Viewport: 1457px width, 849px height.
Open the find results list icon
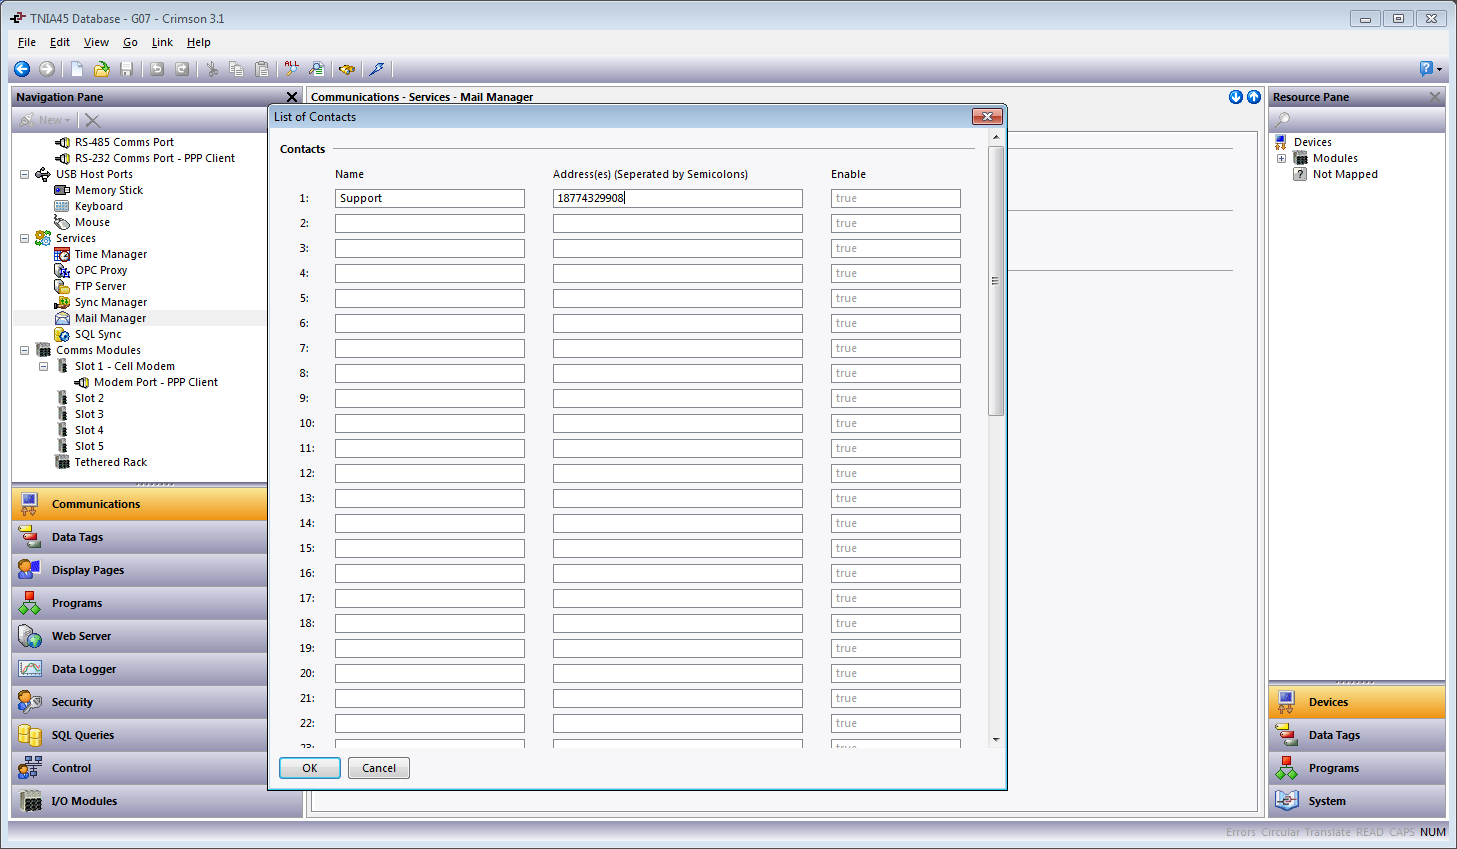(316, 69)
